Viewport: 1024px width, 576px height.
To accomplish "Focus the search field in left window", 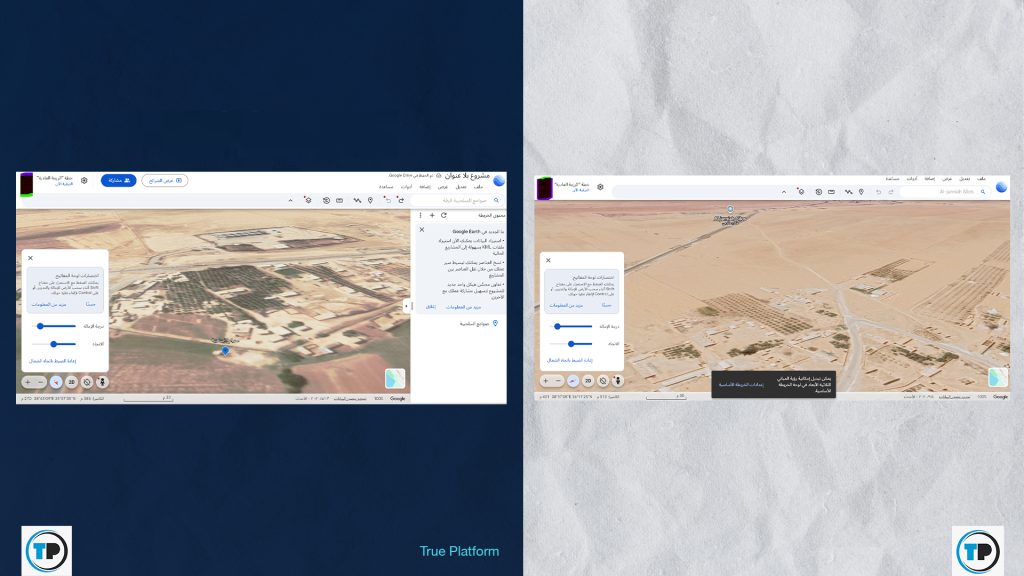I will [456, 200].
